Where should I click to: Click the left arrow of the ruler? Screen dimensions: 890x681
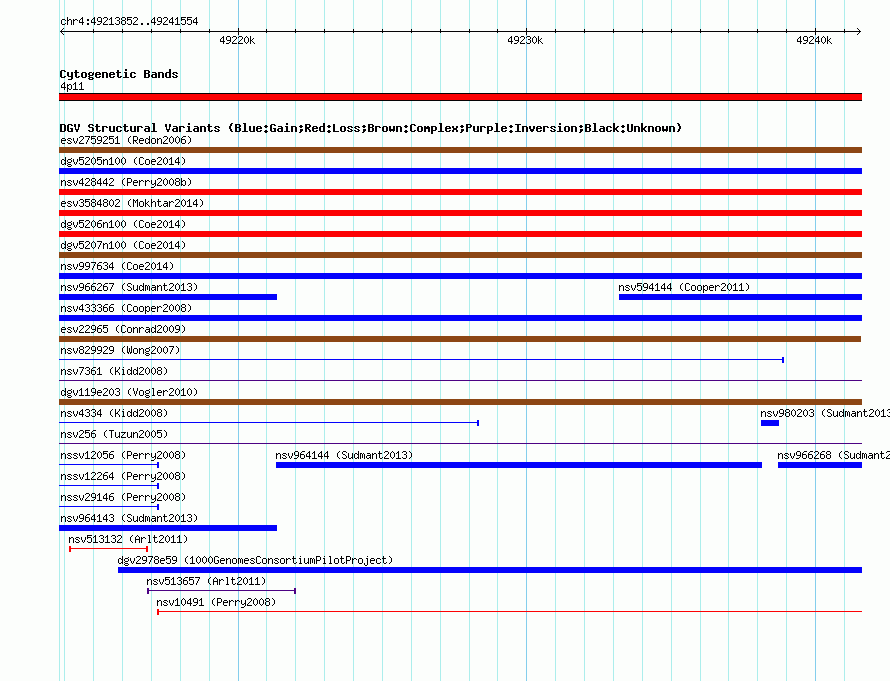coord(62,31)
